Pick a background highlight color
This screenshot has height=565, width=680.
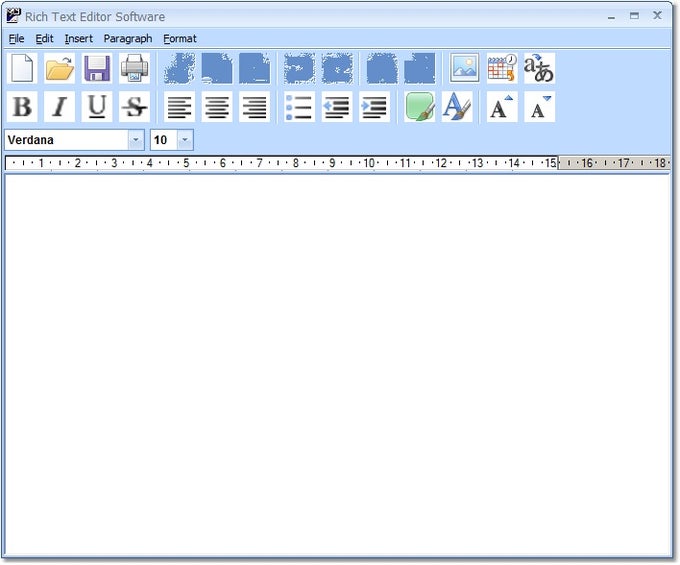coord(420,107)
